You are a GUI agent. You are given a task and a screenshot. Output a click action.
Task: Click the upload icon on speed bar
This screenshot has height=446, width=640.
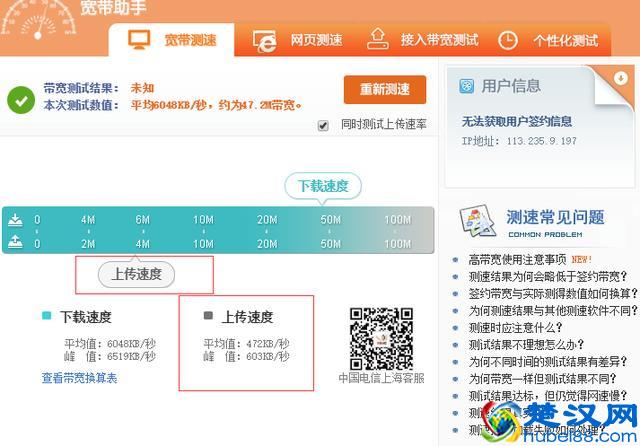[16, 242]
